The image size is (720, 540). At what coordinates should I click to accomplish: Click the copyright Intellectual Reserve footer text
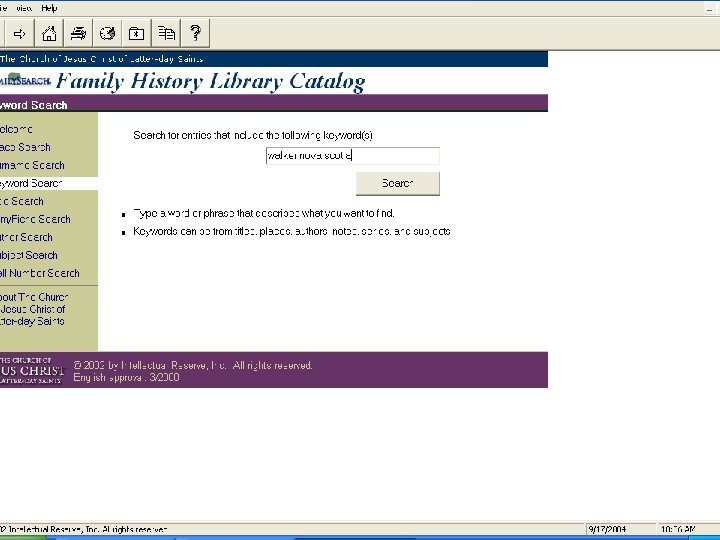(x=193, y=366)
